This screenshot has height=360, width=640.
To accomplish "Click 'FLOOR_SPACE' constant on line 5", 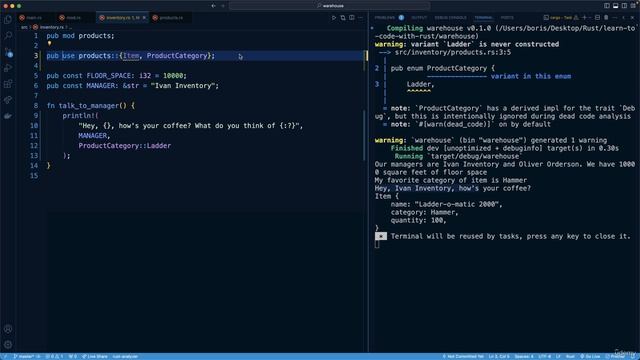I will (x=109, y=76).
